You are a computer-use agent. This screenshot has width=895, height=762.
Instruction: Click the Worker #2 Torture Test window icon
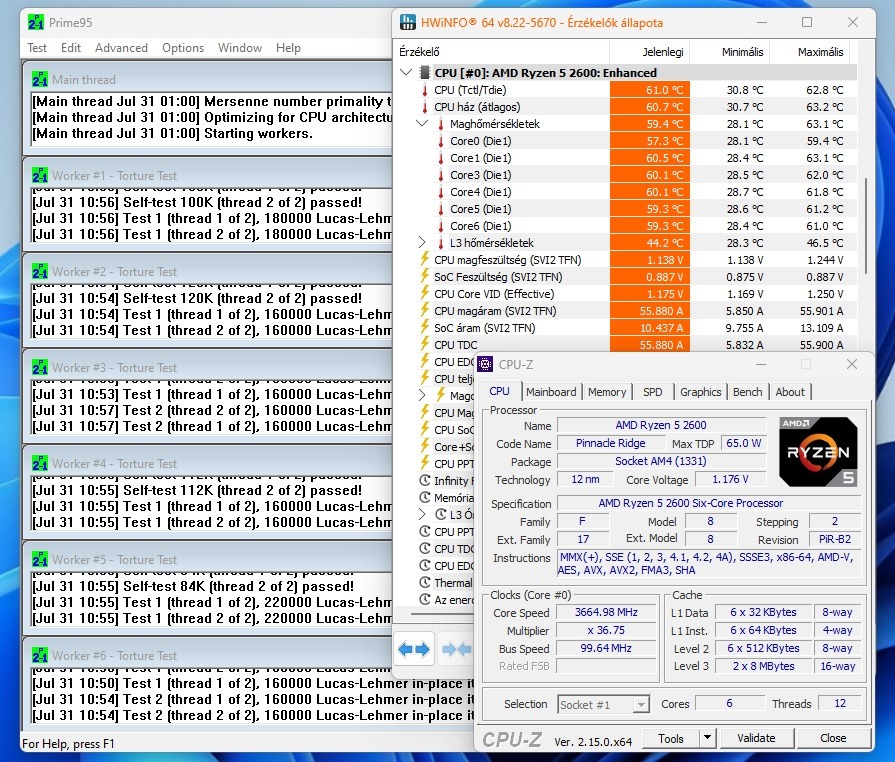(40, 271)
